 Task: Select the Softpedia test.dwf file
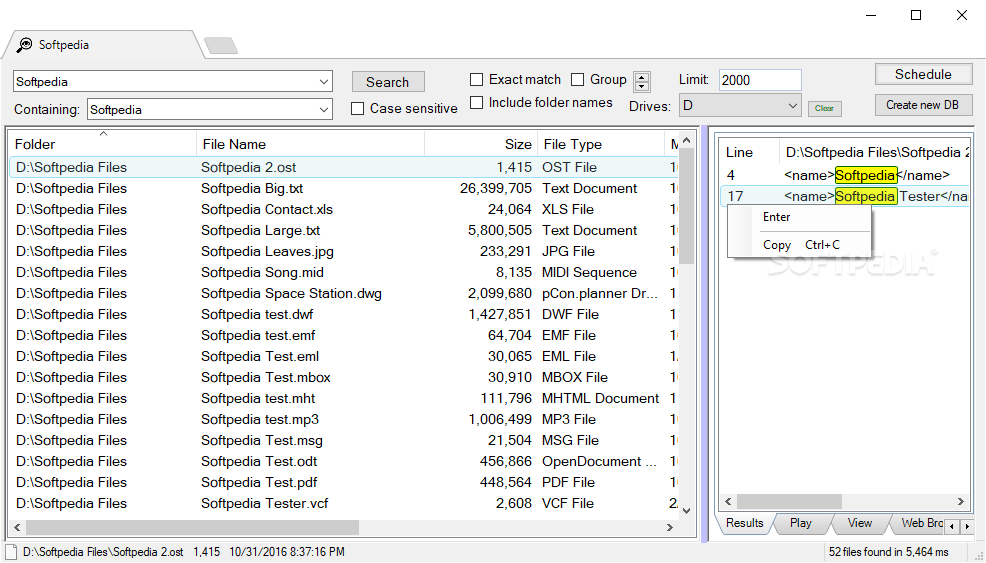pos(344,315)
